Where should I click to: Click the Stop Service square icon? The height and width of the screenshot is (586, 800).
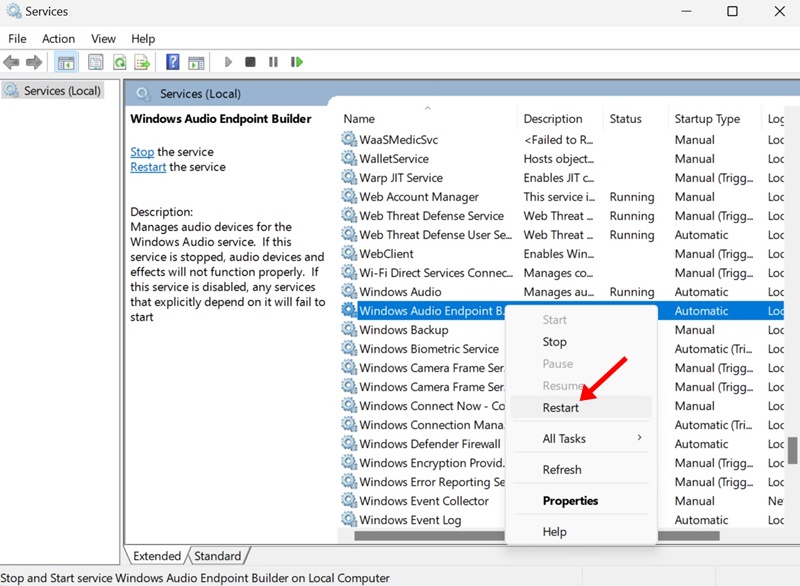tap(250, 62)
